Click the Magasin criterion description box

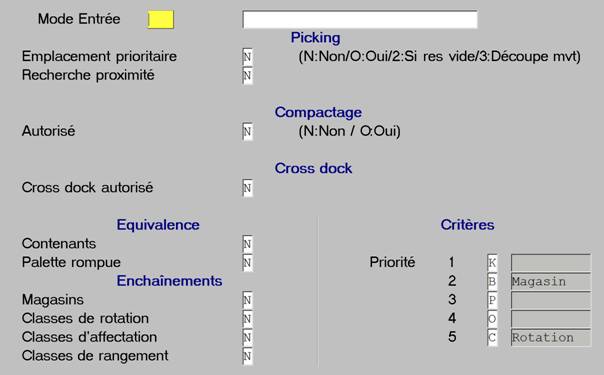pos(551,281)
